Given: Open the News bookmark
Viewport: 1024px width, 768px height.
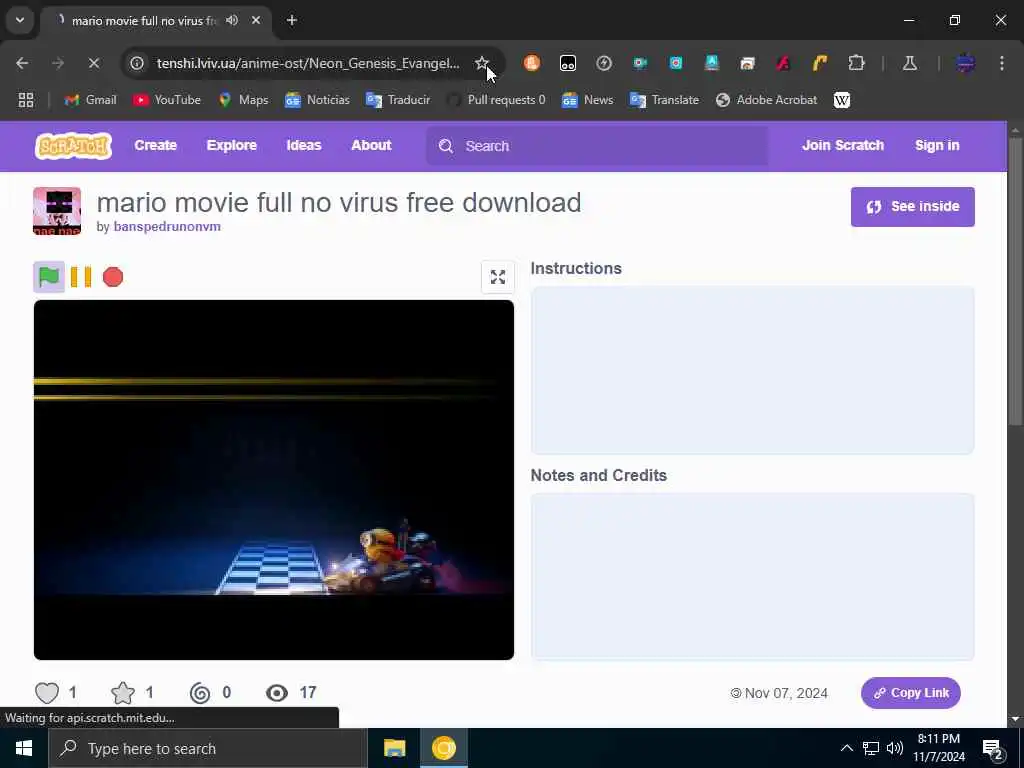Looking at the screenshot, I should click(x=587, y=100).
